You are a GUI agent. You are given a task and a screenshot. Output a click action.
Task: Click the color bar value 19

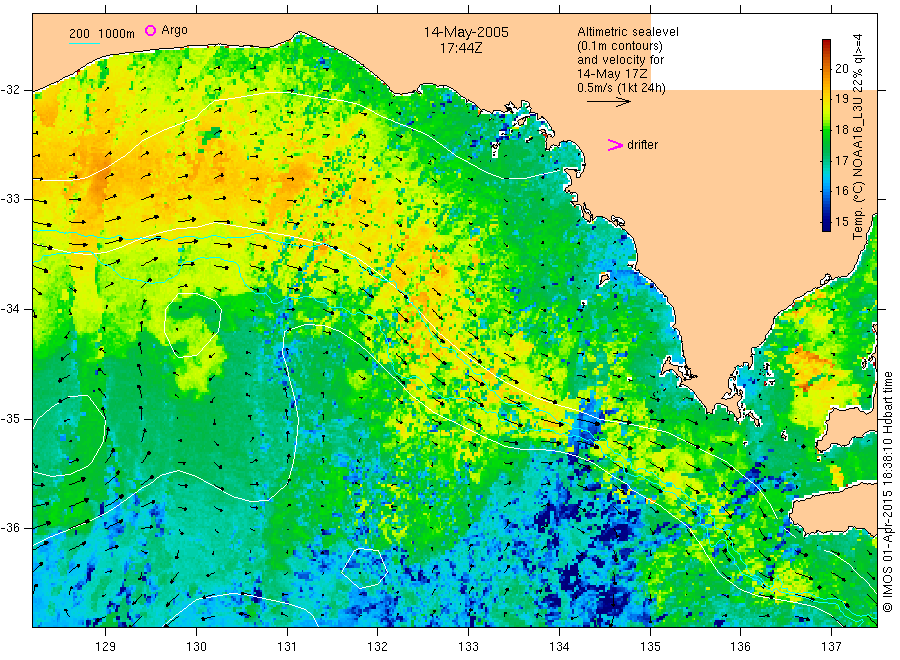click(842, 99)
